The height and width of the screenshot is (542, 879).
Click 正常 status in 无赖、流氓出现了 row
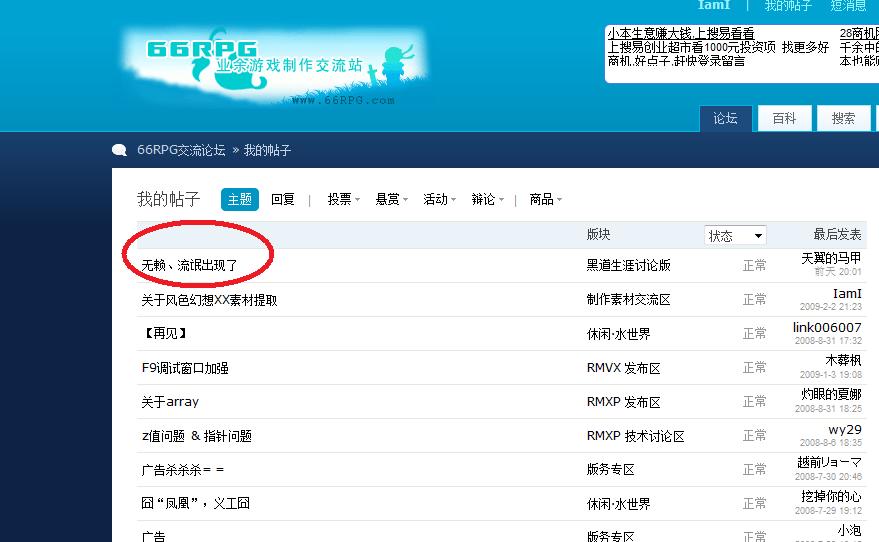(x=754, y=265)
